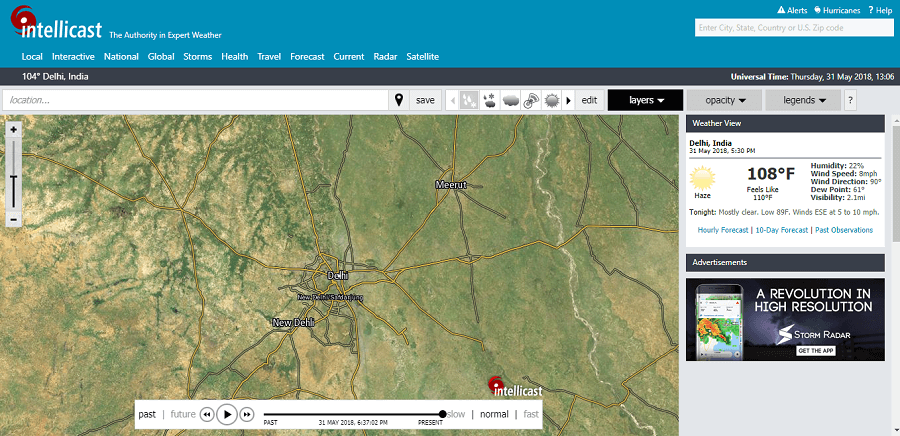
Task: Open the Forecast menu
Action: point(307,57)
